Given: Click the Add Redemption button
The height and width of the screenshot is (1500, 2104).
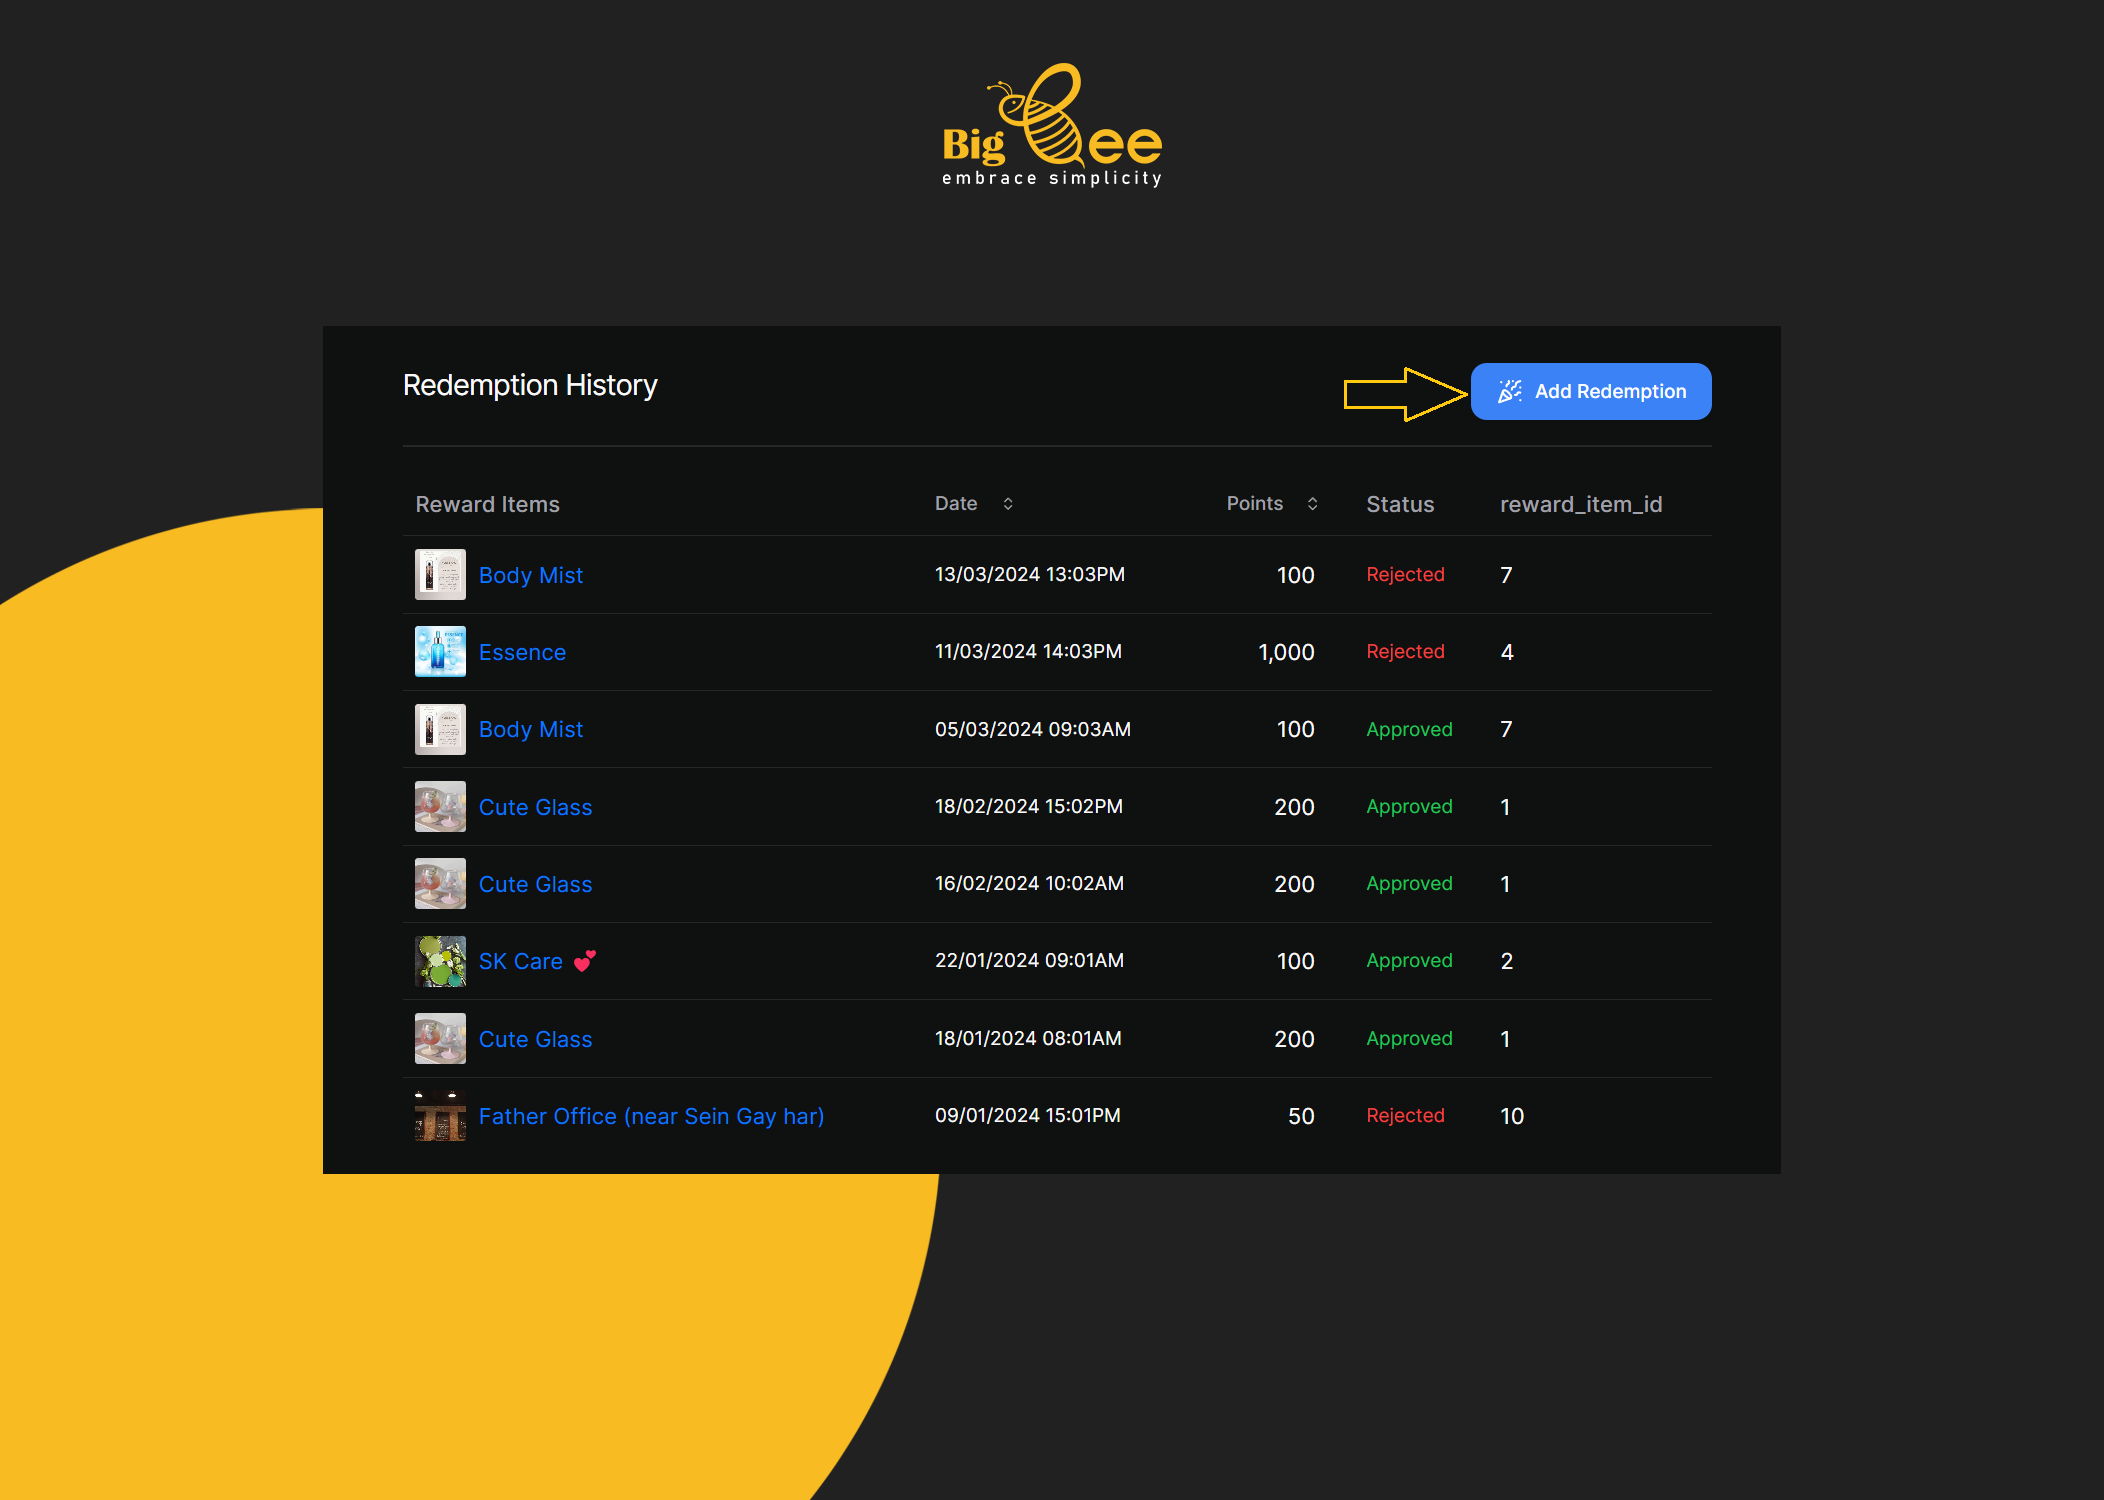Looking at the screenshot, I should click(1590, 391).
